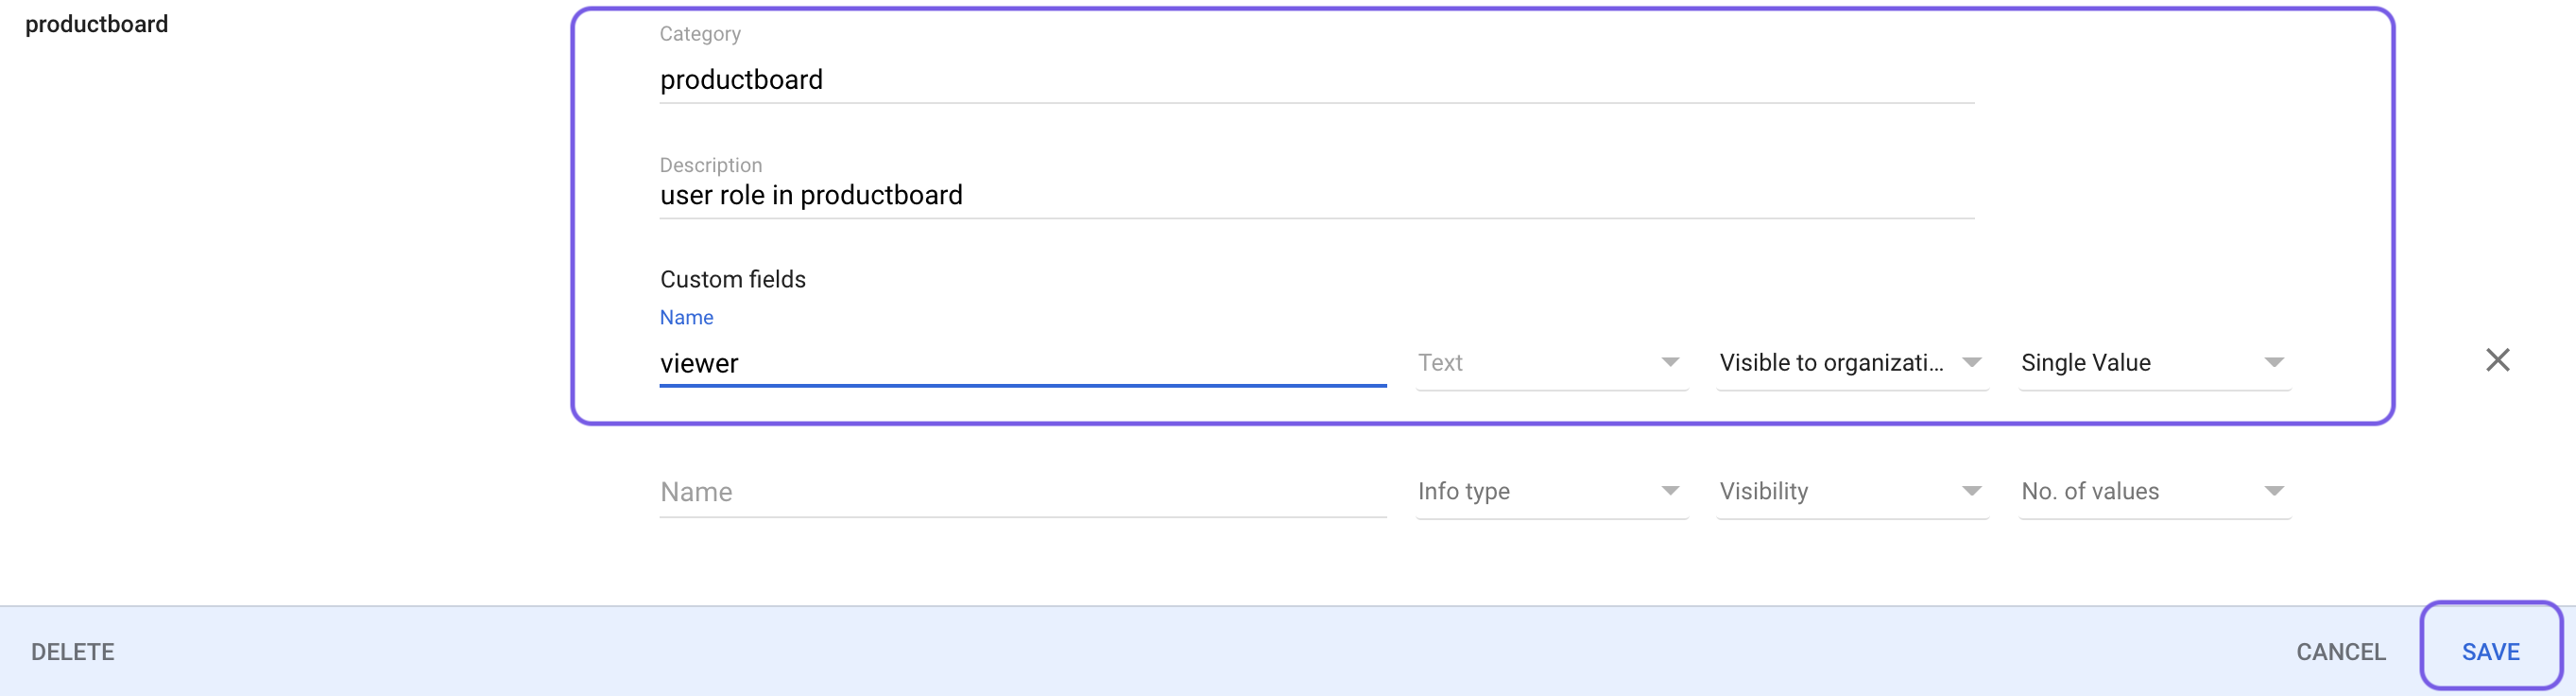Click the CANCEL button

click(x=2340, y=652)
